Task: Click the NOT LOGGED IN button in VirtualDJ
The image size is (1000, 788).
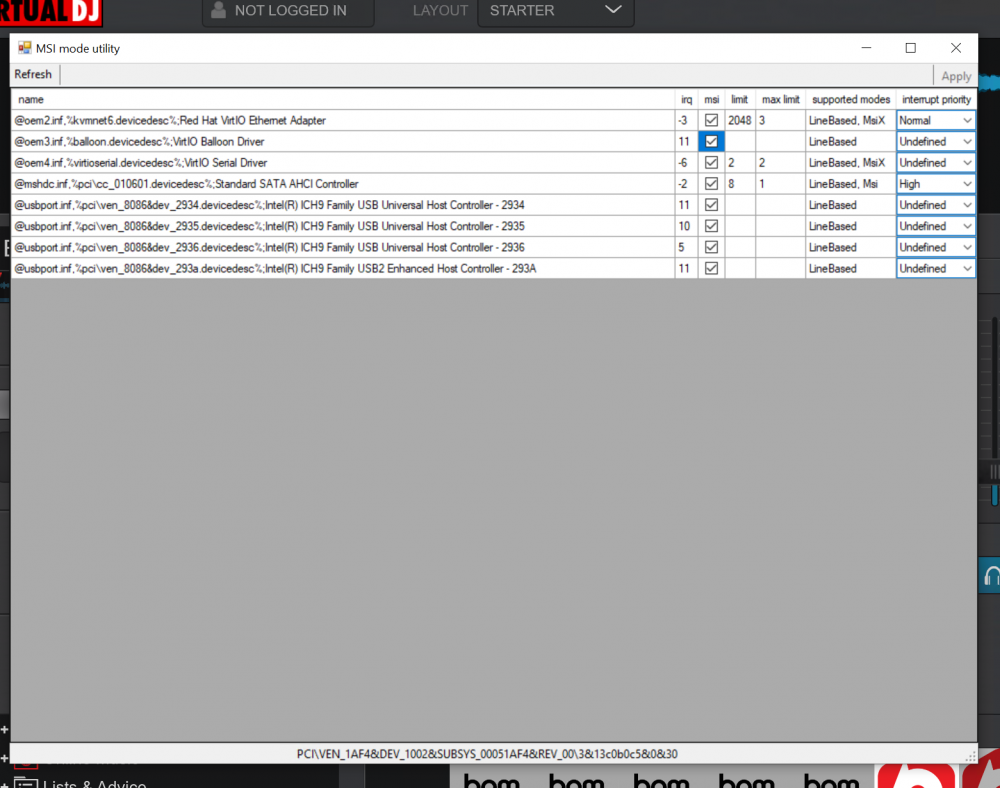Action: [288, 11]
